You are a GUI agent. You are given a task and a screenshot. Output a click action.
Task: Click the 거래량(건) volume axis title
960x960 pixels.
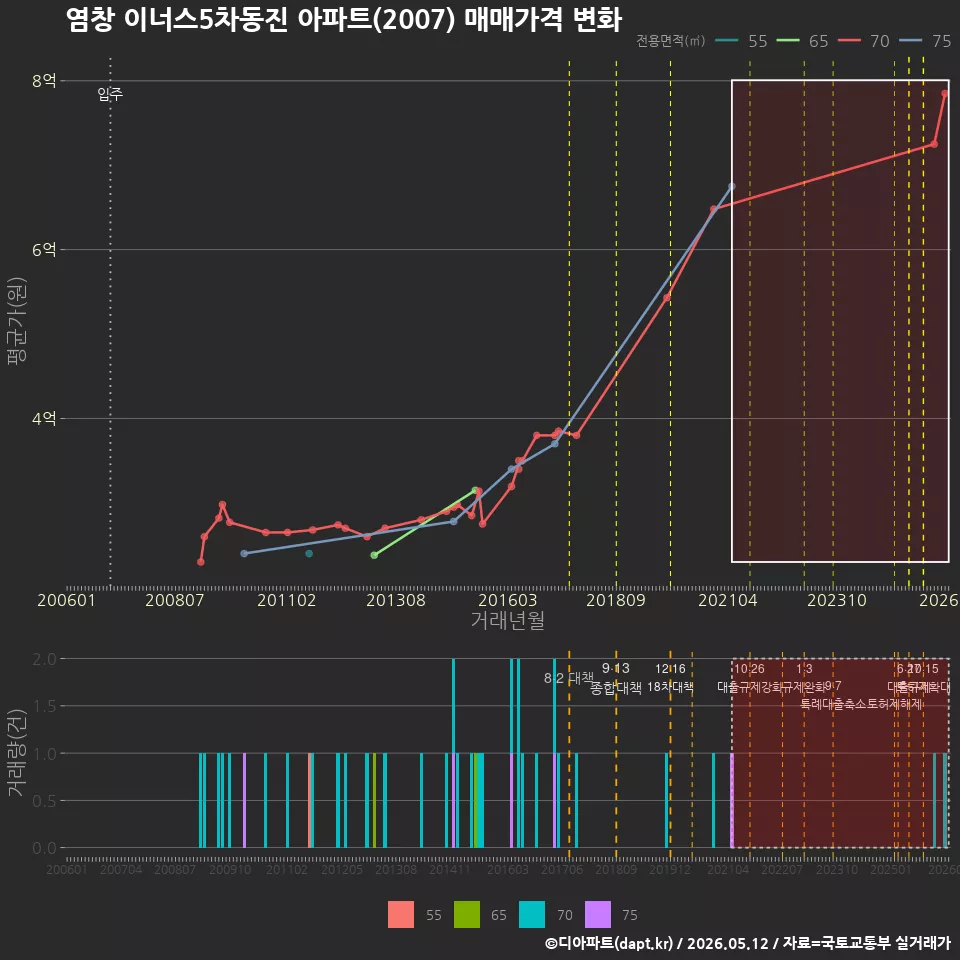point(17,753)
